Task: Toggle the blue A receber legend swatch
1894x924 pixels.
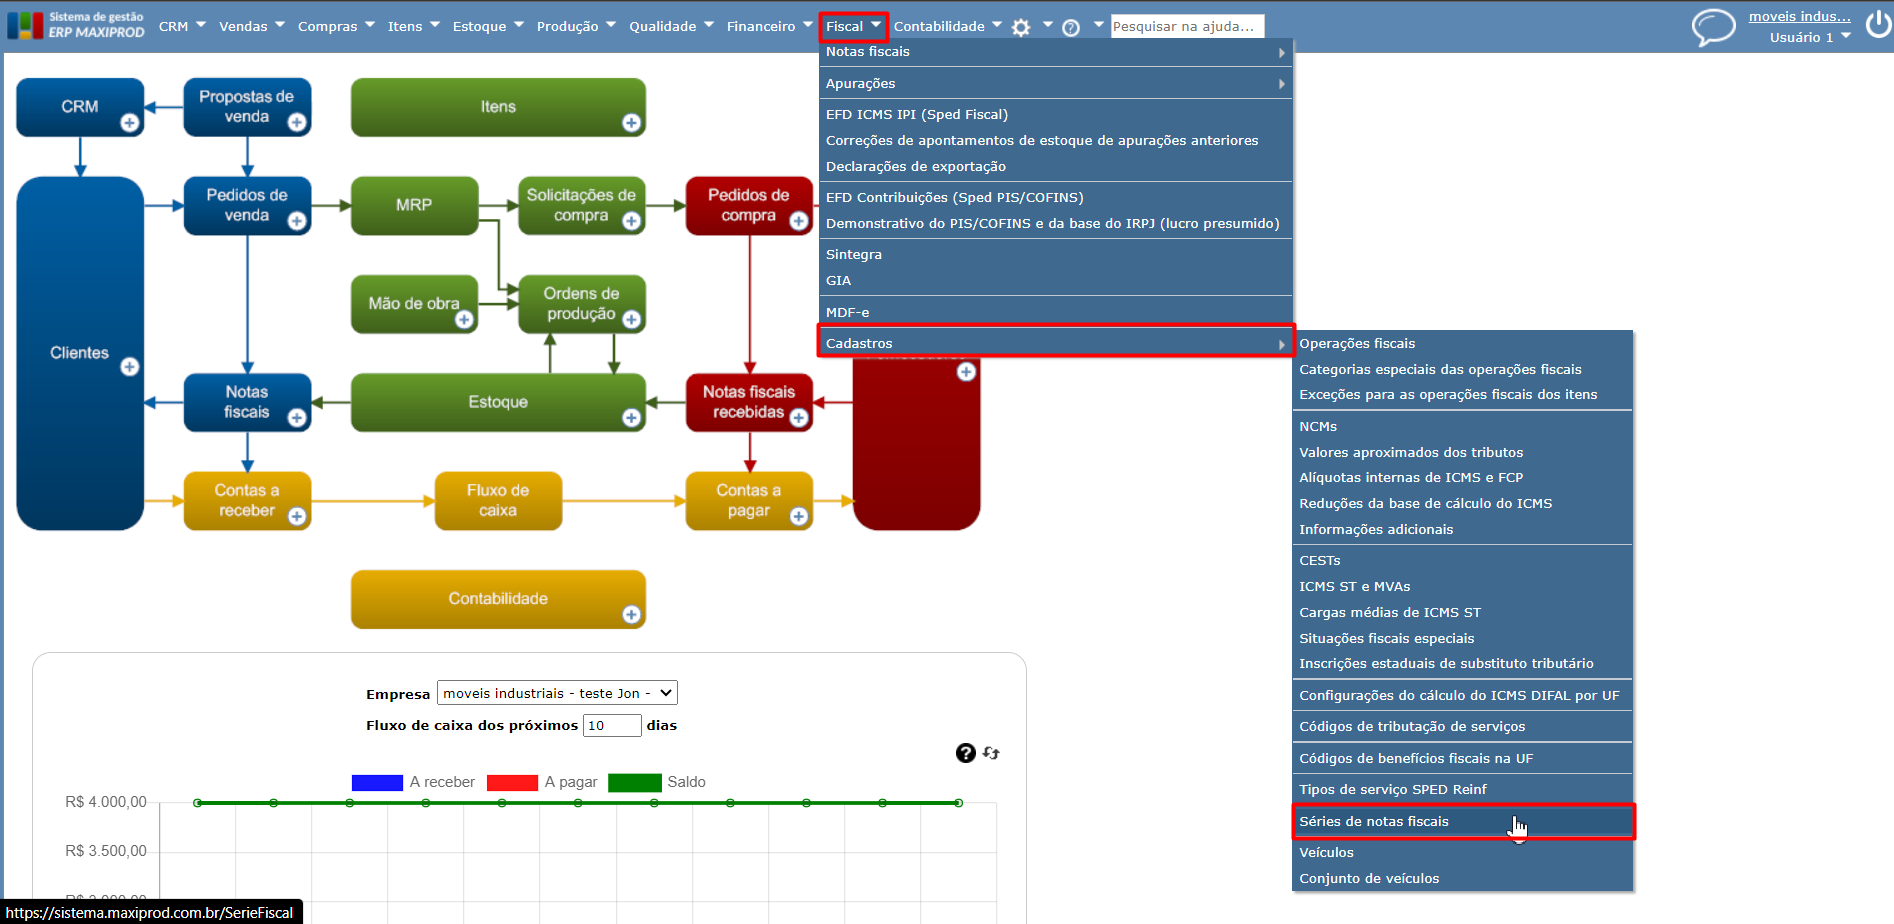Action: pyautogui.click(x=377, y=782)
